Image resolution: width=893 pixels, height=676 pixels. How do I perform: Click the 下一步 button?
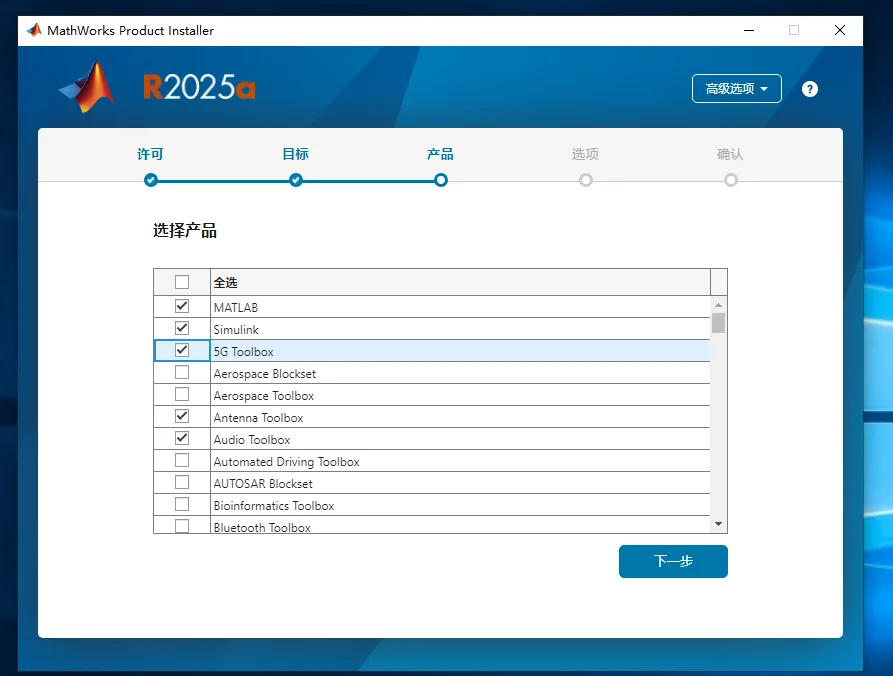coord(673,561)
